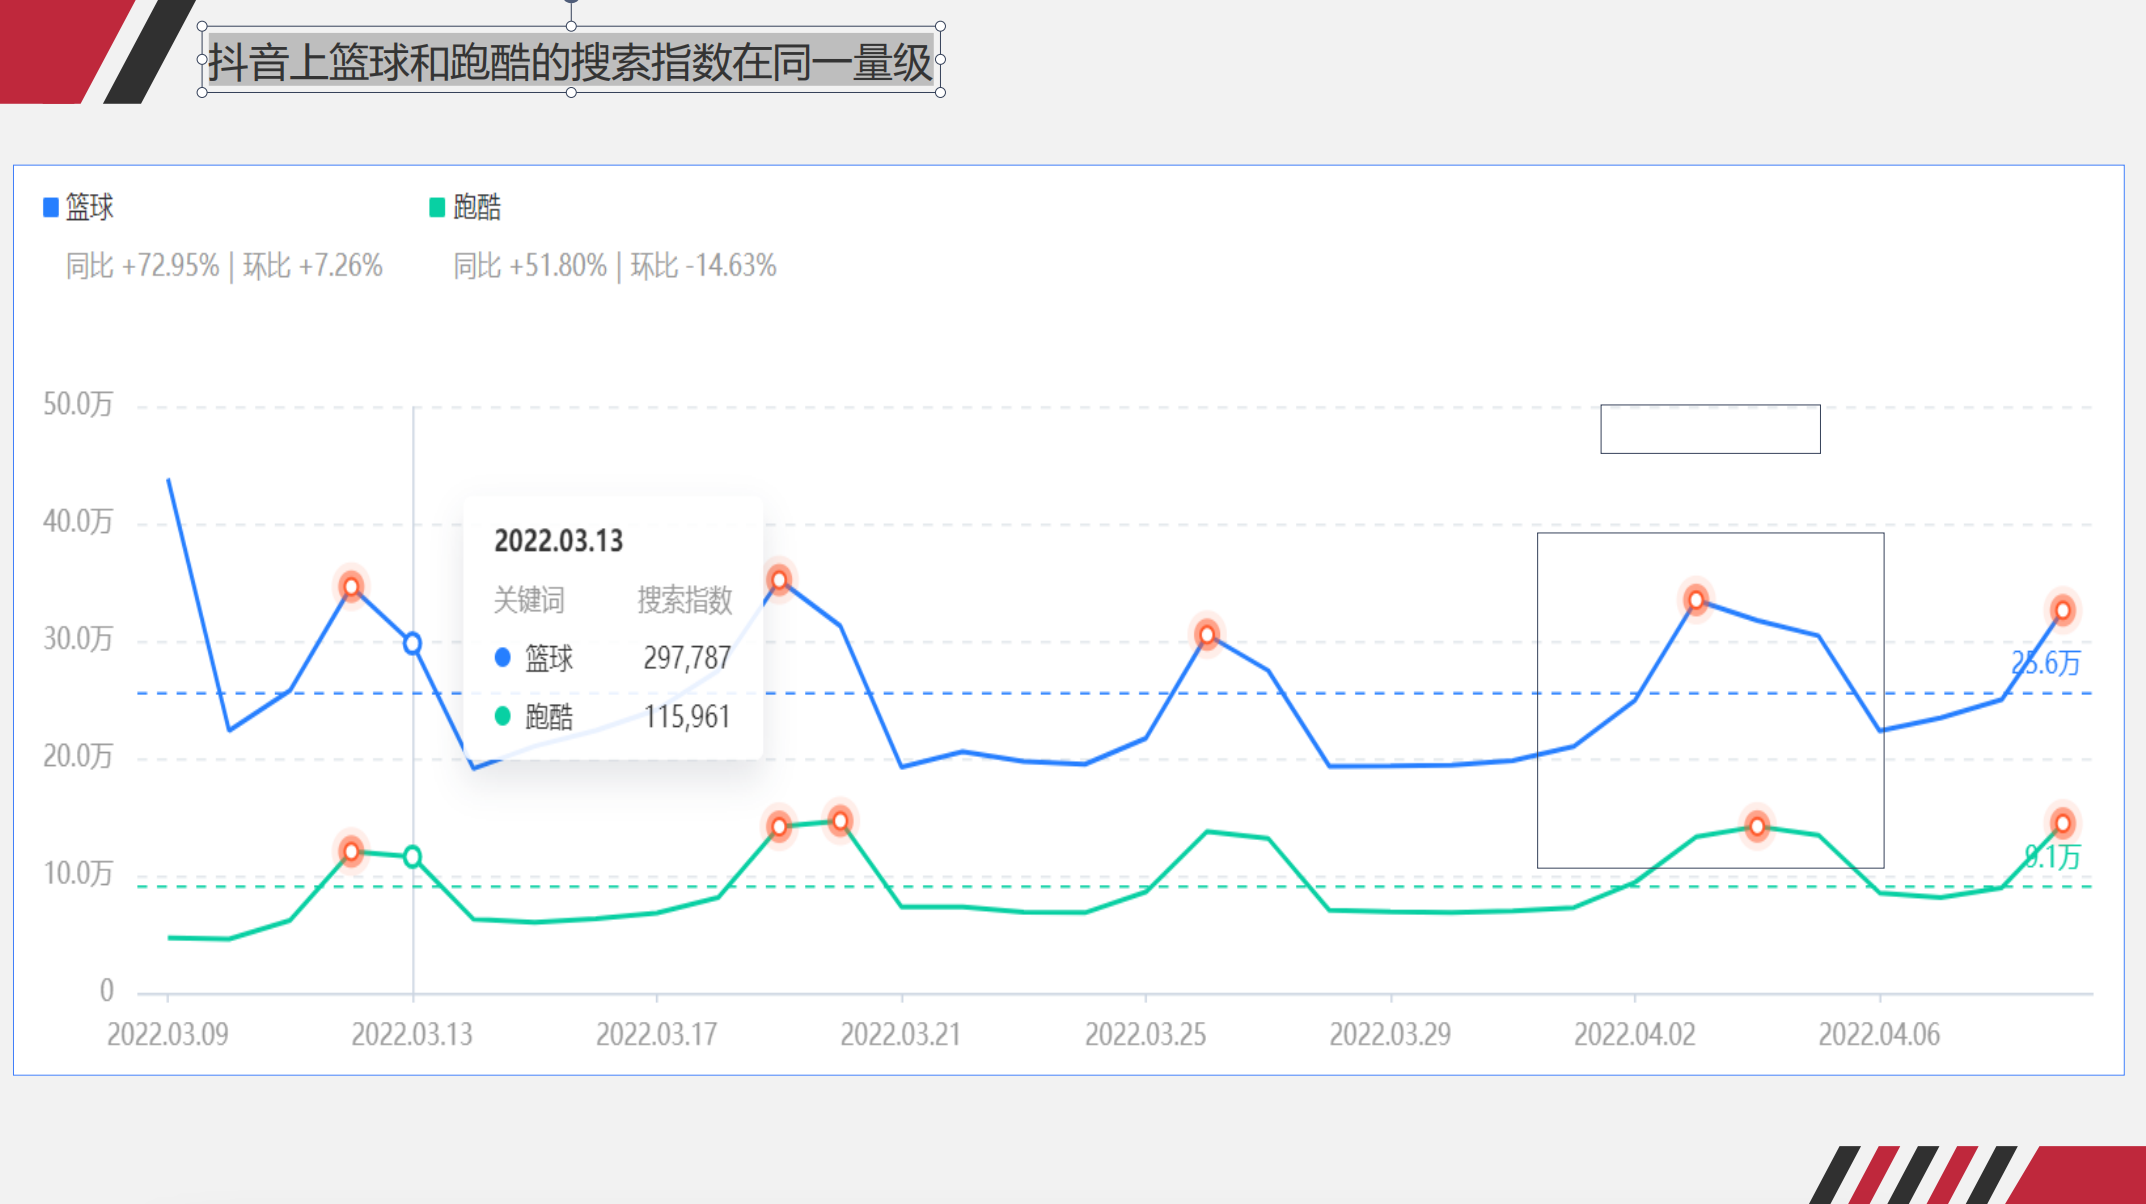Image resolution: width=2146 pixels, height=1204 pixels.
Task: Click the right-middle resize handle of the title box
Action: [x=940, y=60]
